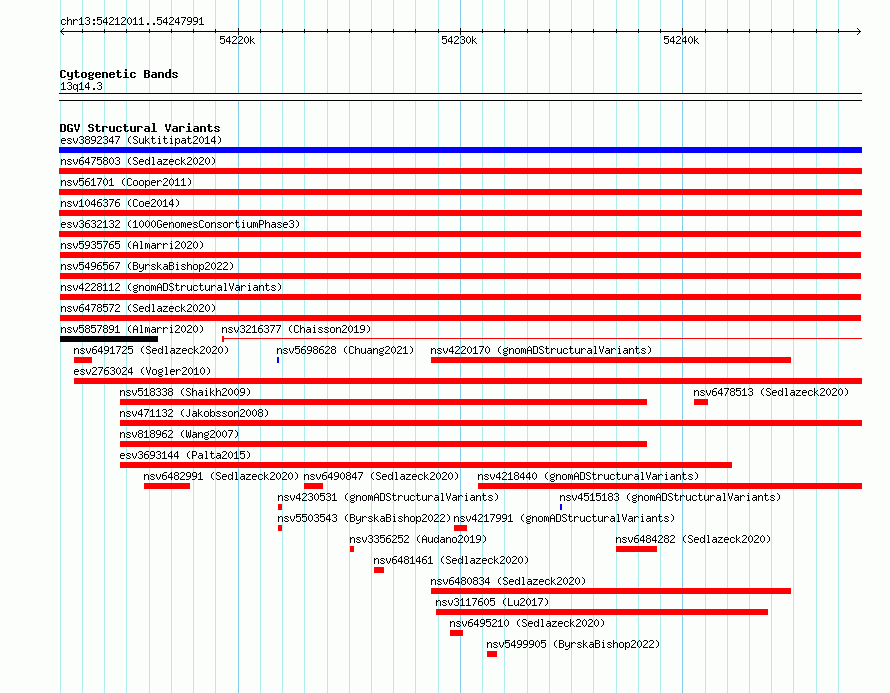Select the small red bar under nsv6491725
Image resolution: width=890 pixels, height=693 pixels.
click(x=83, y=360)
